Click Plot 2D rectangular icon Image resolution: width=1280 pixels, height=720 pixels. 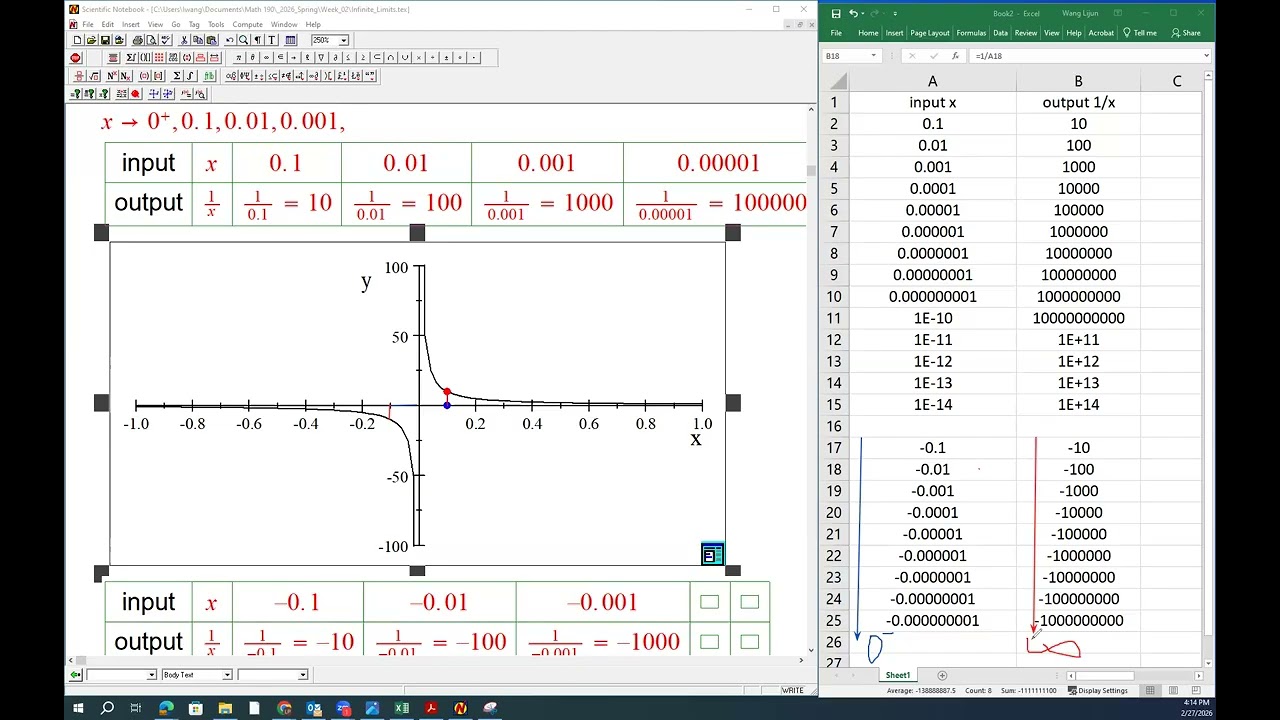click(x=153, y=94)
